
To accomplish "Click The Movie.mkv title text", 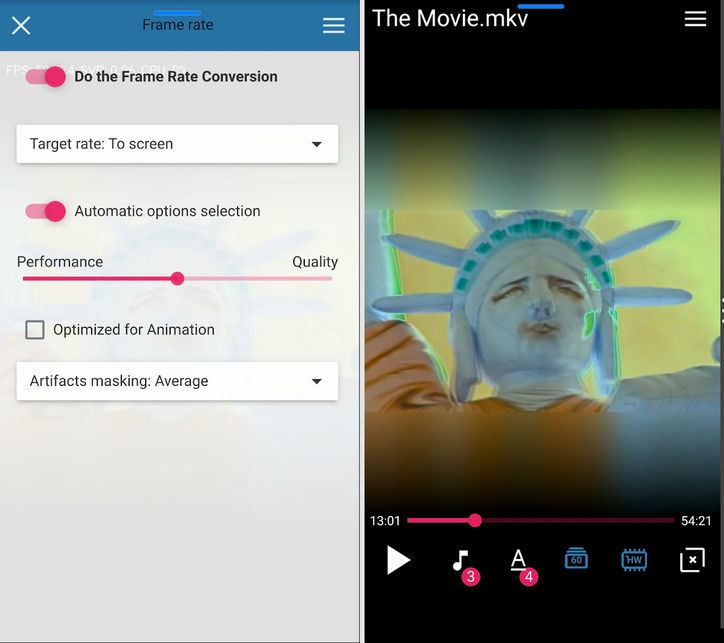I will pos(450,19).
